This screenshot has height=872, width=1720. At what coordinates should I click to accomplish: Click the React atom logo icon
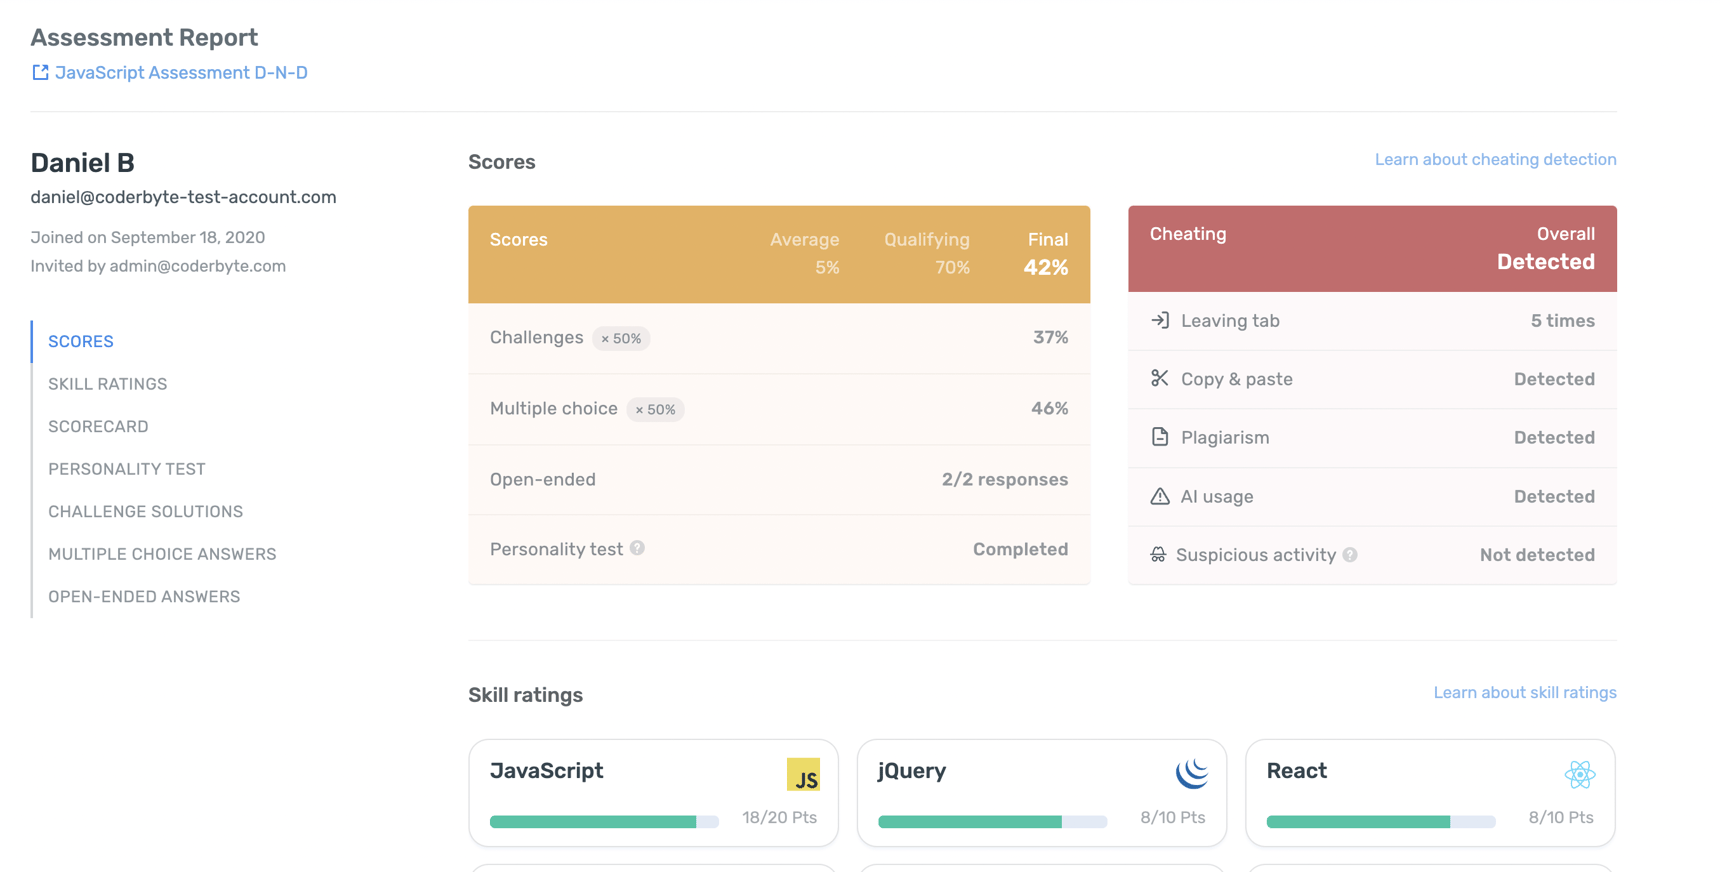tap(1579, 774)
